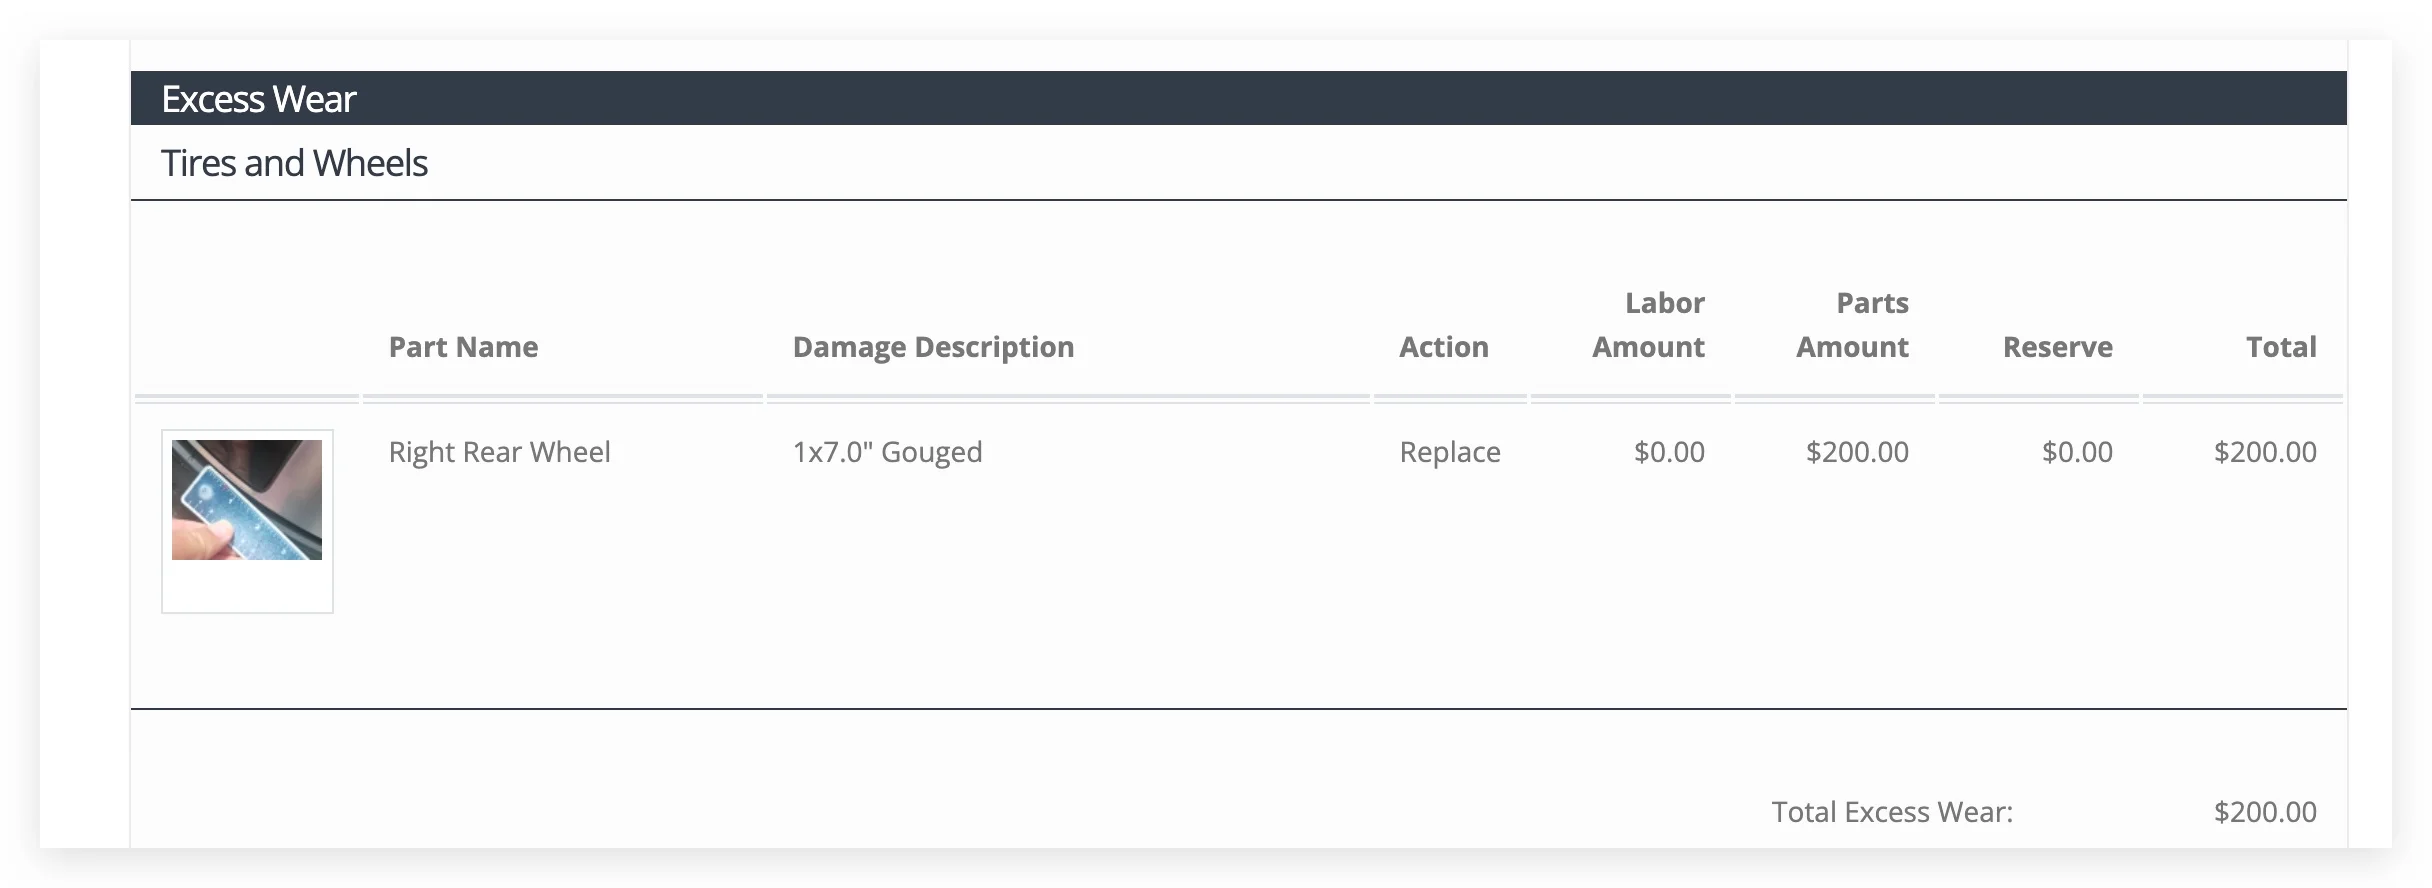This screenshot has width=2432, height=888.
Task: Click the Total Excess Wear $200.00 amount
Action: [x=2265, y=812]
